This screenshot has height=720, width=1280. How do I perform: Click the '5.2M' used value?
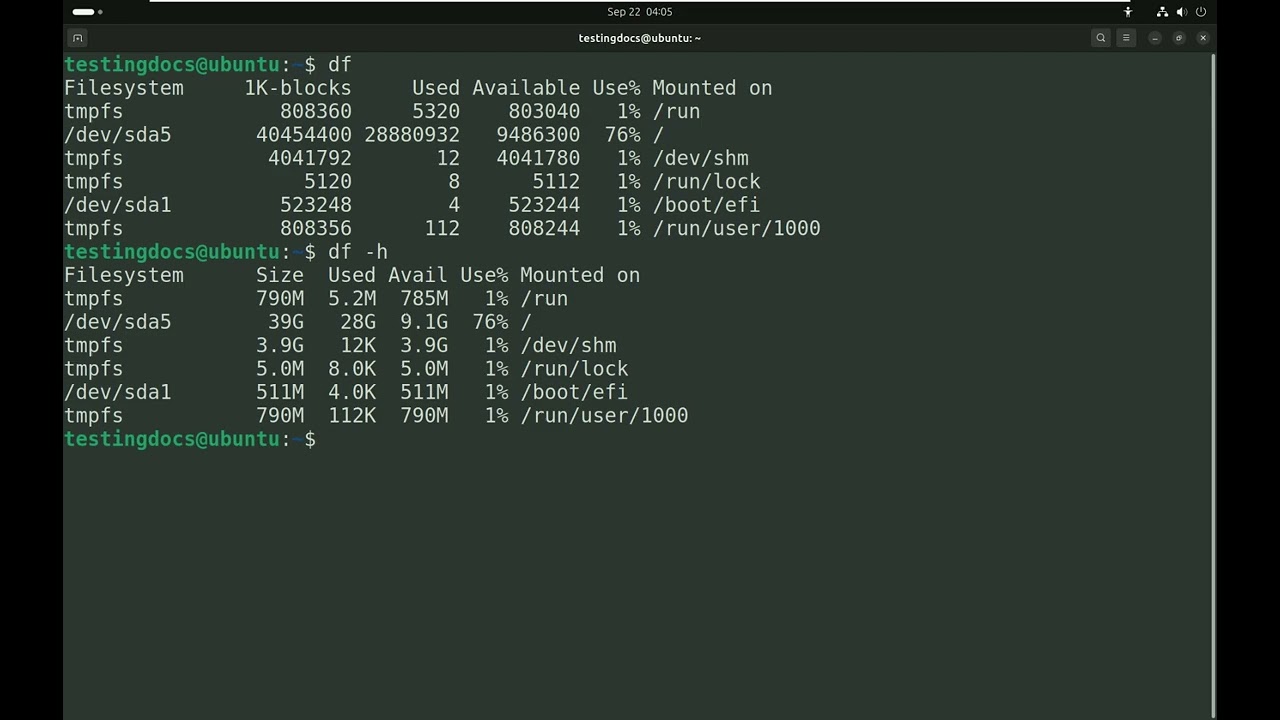click(352, 299)
